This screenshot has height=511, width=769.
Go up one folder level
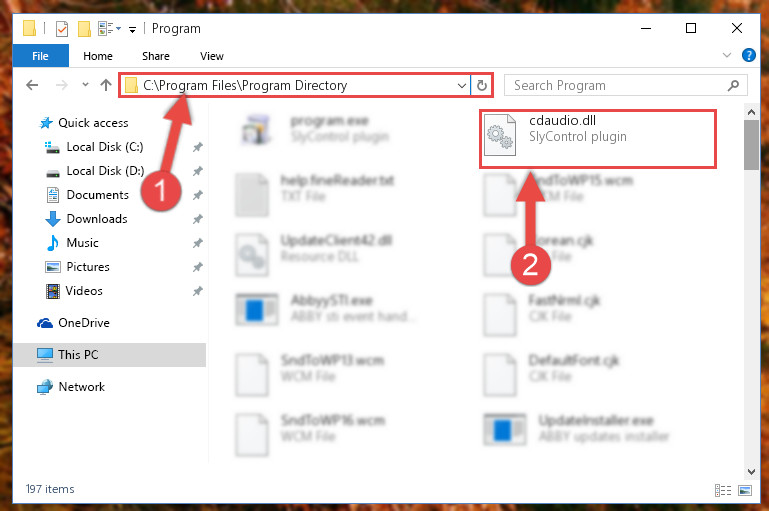[x=105, y=85]
